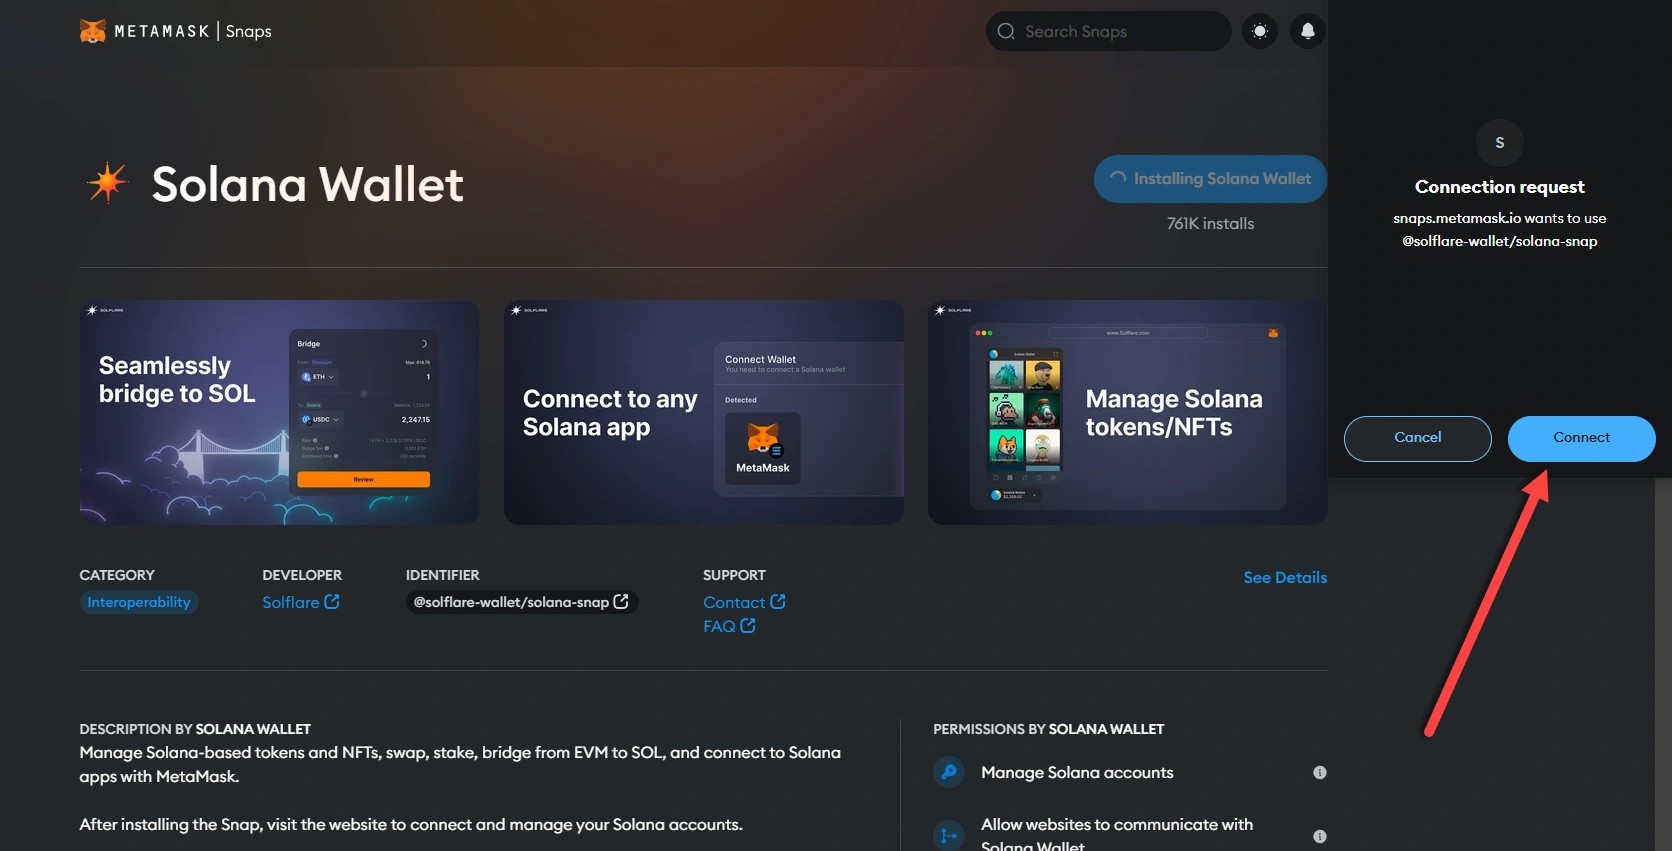This screenshot has height=851, width=1672.
Task: Click Connect in connection request
Action: pos(1582,438)
